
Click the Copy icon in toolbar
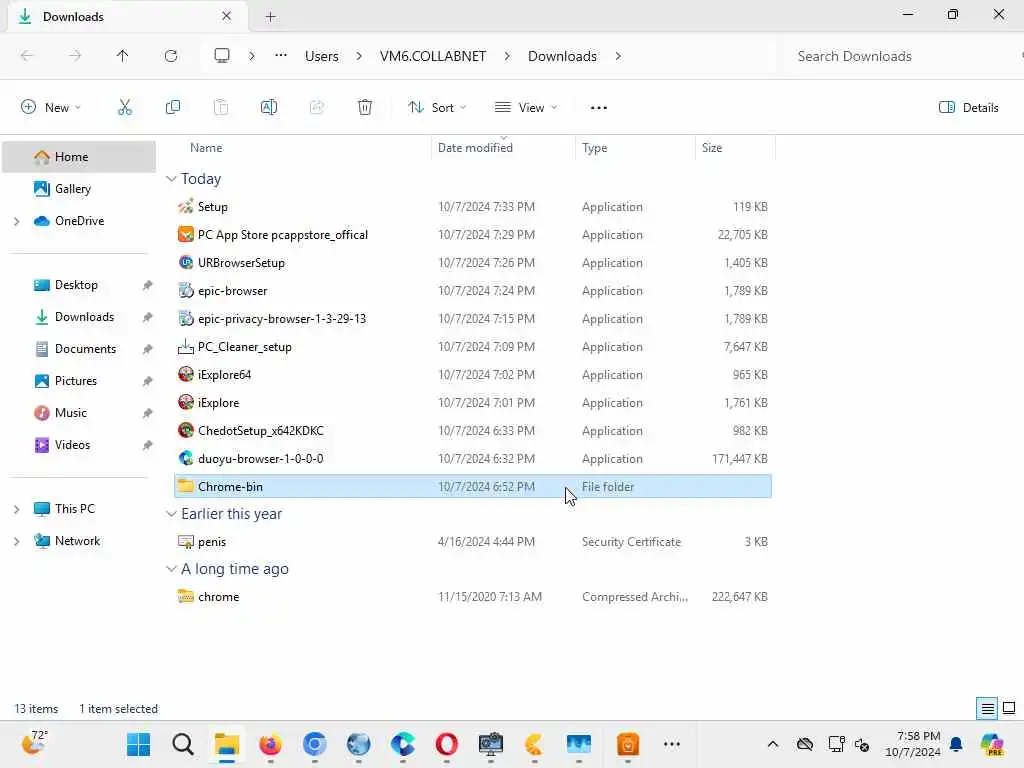172,108
